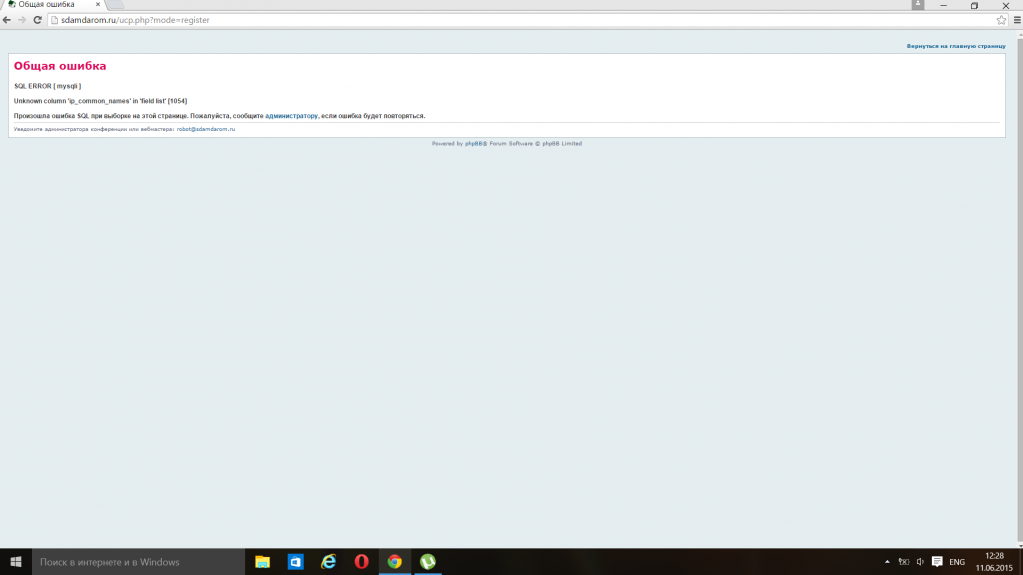Click the 'администратору' link
Image resolution: width=1023 pixels, height=575 pixels.
(291, 116)
